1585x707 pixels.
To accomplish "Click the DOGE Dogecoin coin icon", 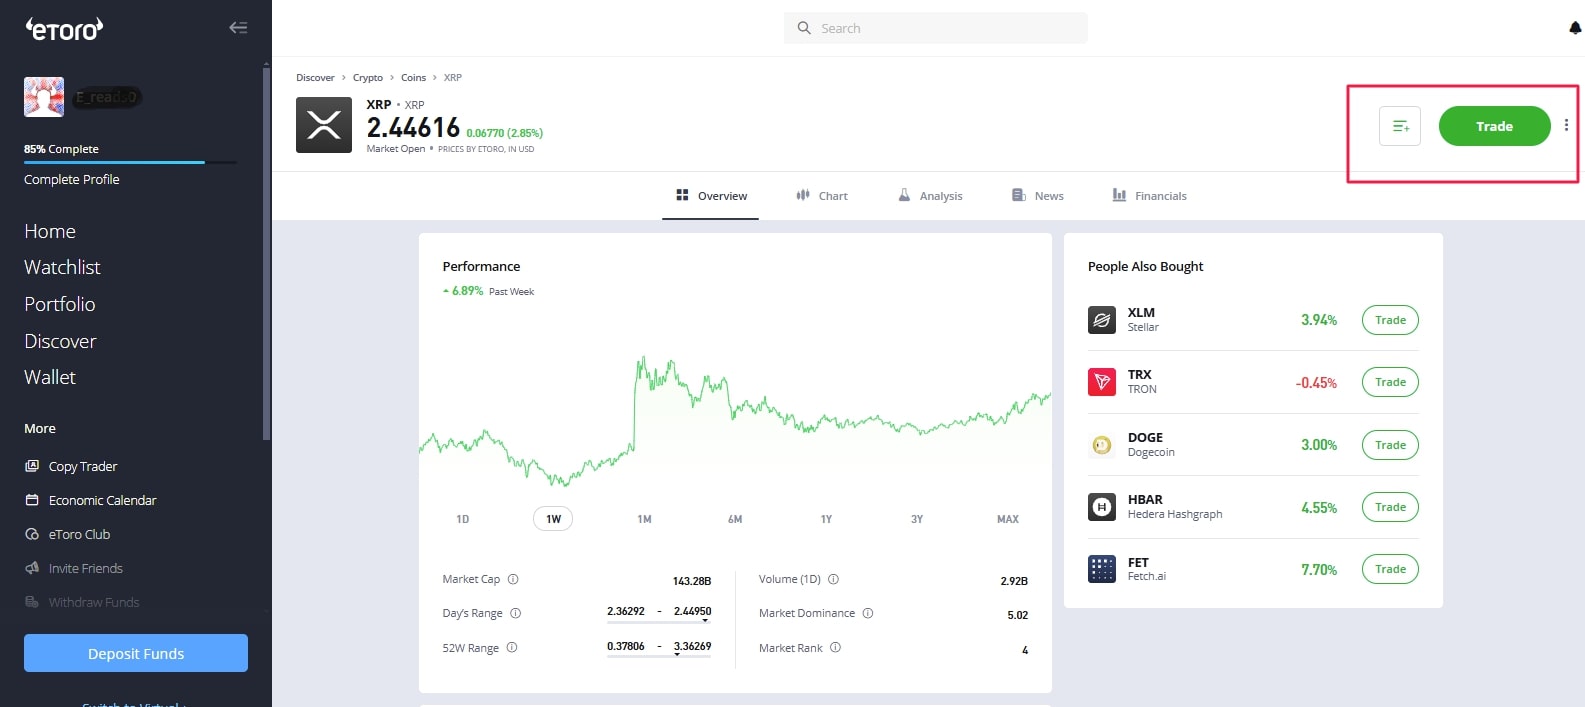I will click(1102, 445).
